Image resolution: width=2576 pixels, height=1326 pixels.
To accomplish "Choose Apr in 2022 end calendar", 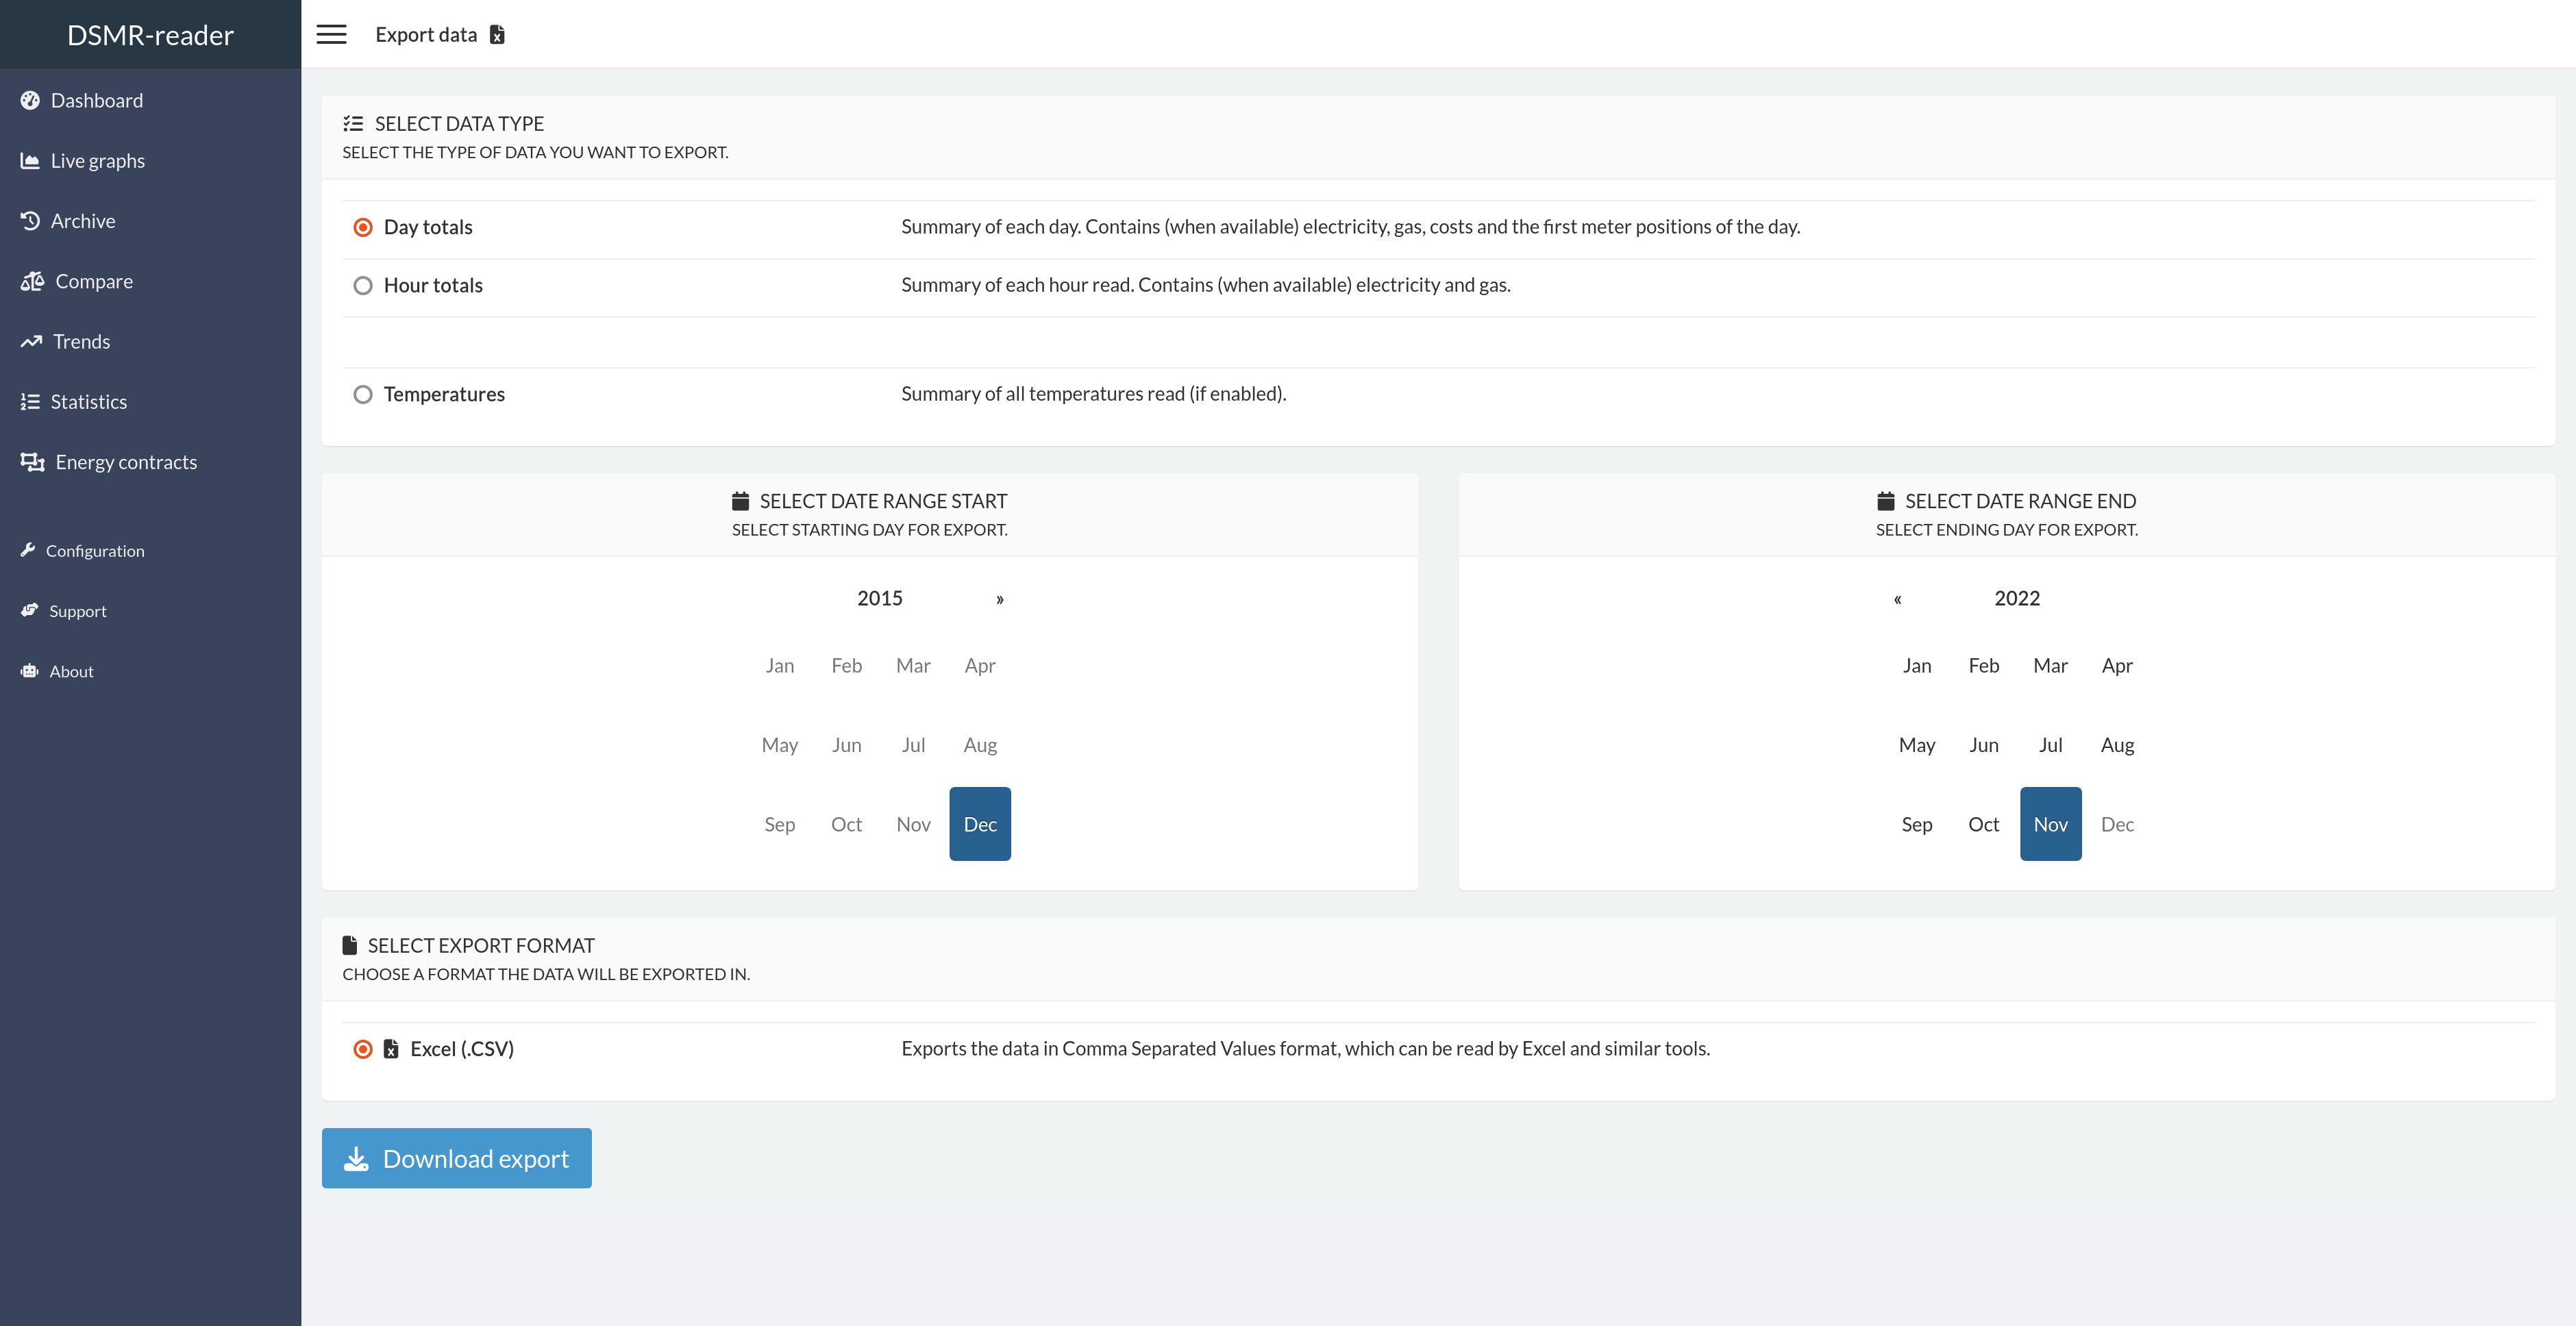I will click(2117, 666).
